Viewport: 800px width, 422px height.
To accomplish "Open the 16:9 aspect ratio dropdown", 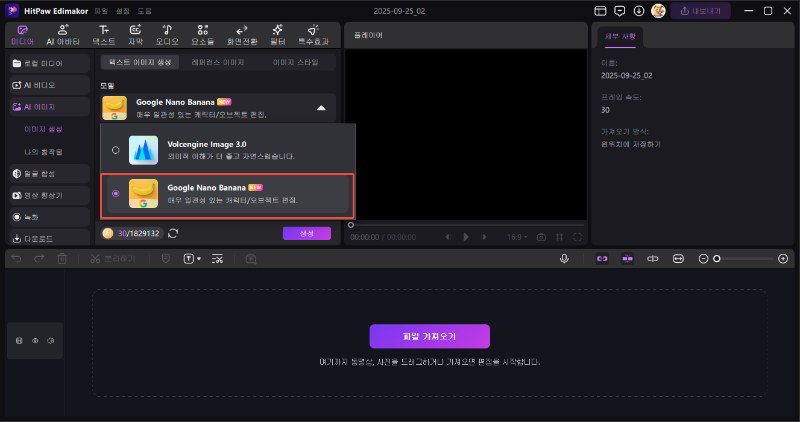I will [517, 237].
